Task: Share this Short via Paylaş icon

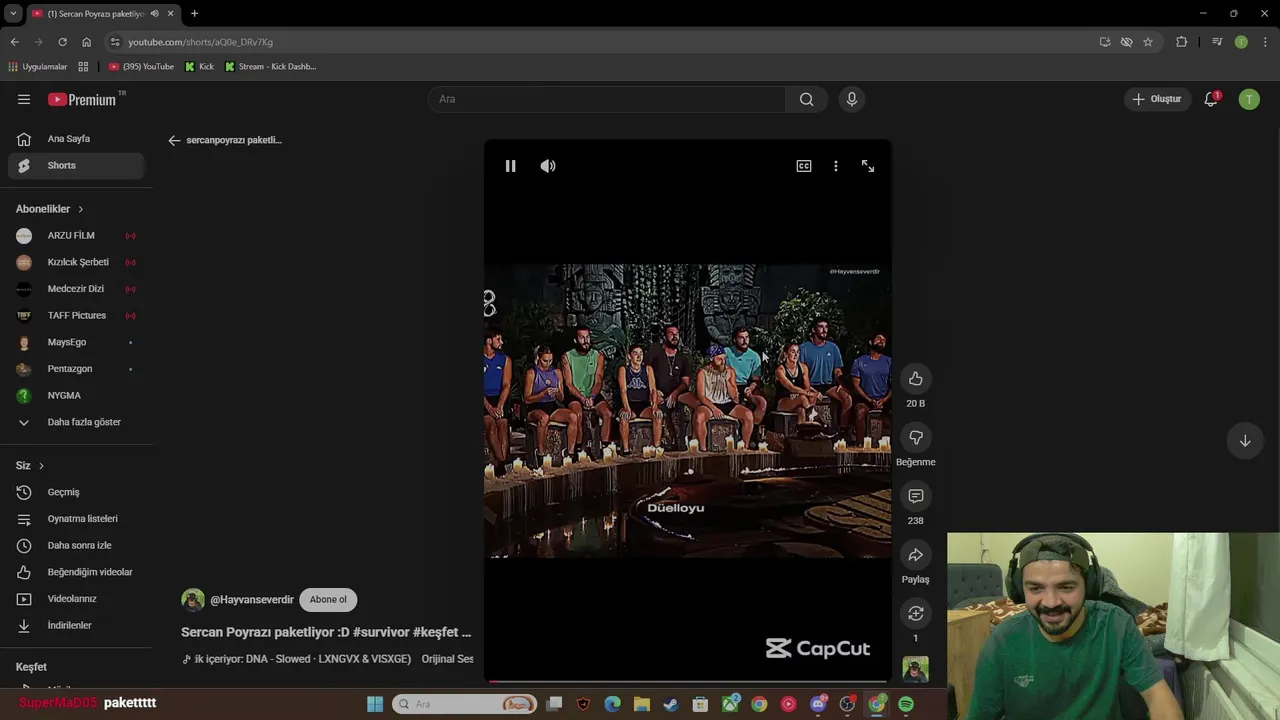Action: click(915, 555)
